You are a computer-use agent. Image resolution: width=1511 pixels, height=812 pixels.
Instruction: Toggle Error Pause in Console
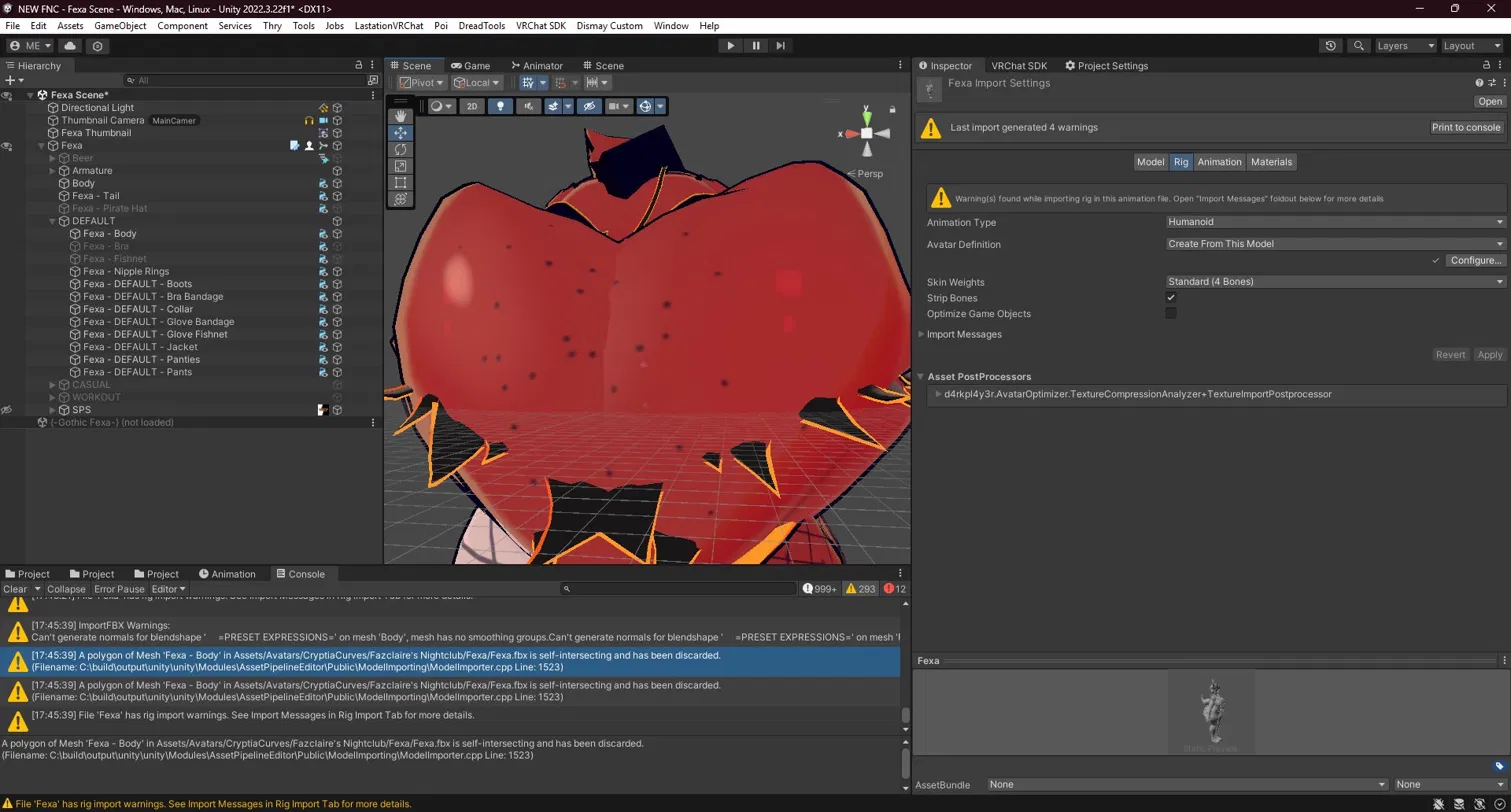pyautogui.click(x=119, y=589)
